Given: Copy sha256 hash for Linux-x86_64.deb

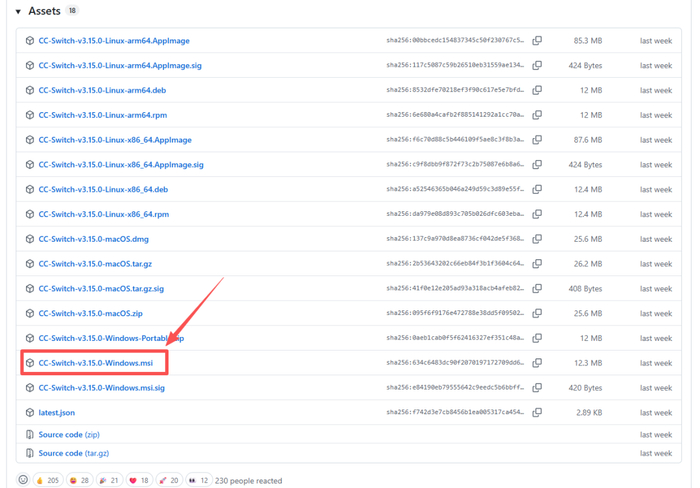Looking at the screenshot, I should point(537,189).
